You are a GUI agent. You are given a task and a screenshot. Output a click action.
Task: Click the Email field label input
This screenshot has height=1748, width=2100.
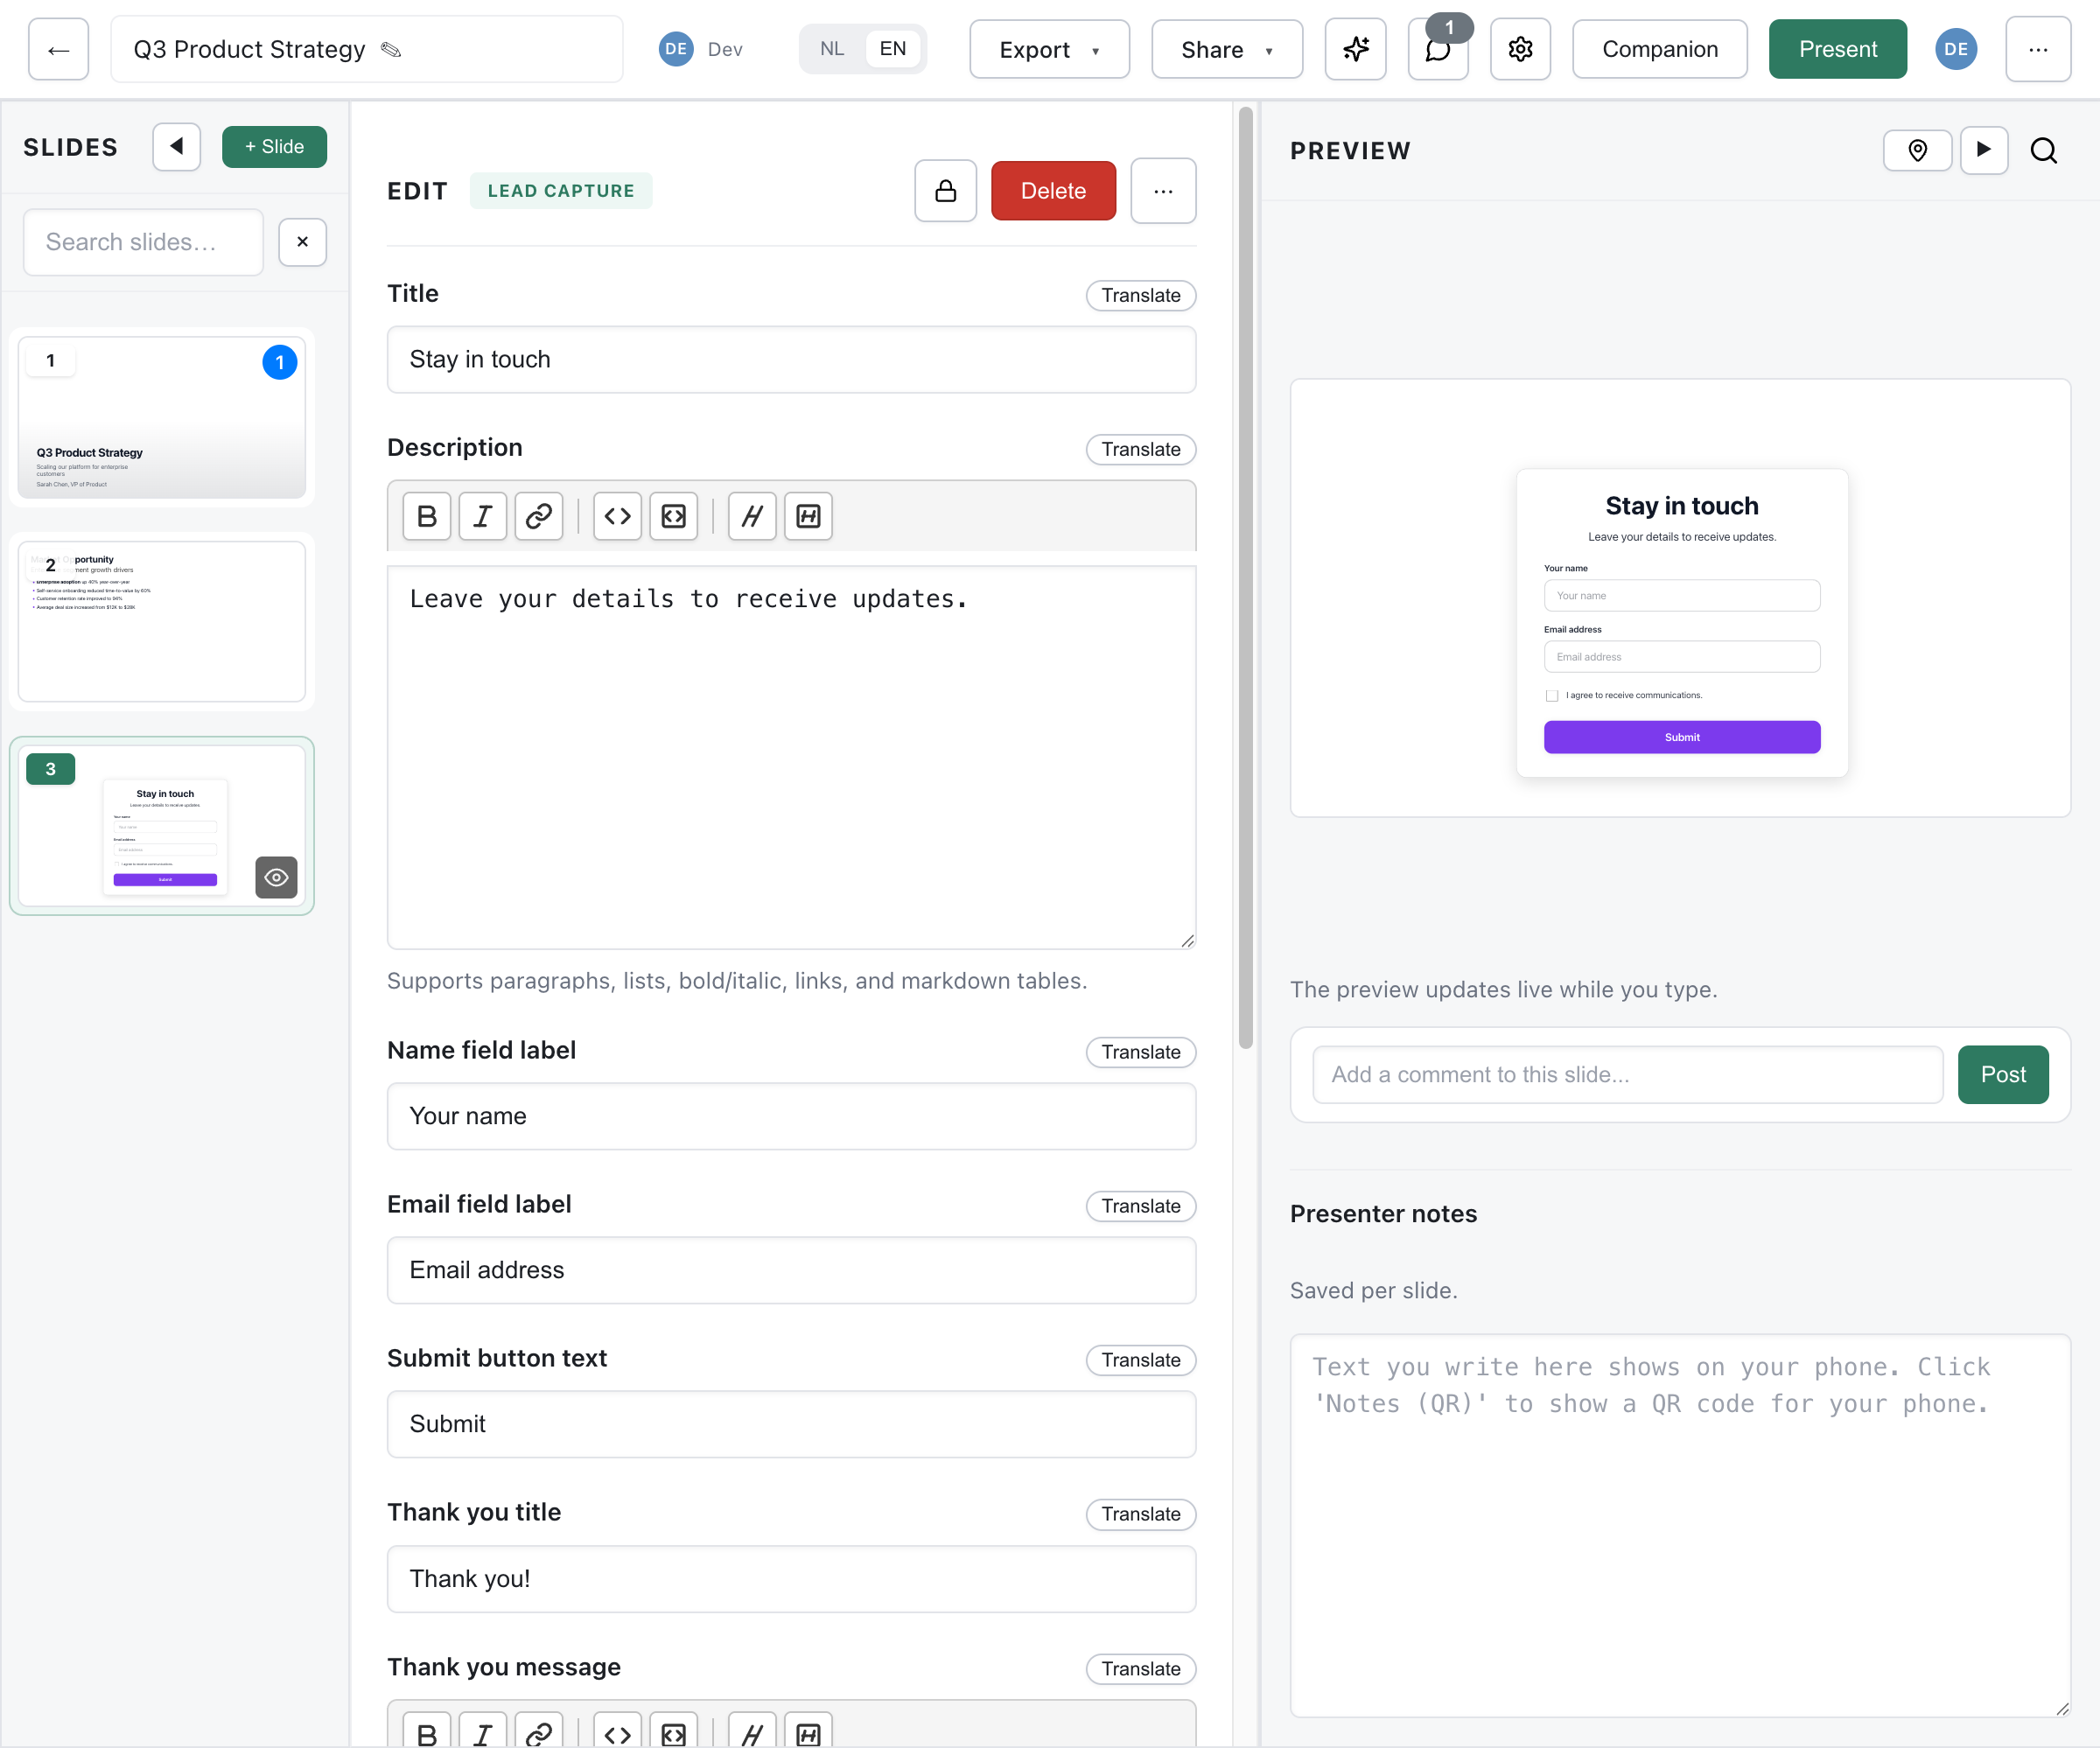[791, 1270]
